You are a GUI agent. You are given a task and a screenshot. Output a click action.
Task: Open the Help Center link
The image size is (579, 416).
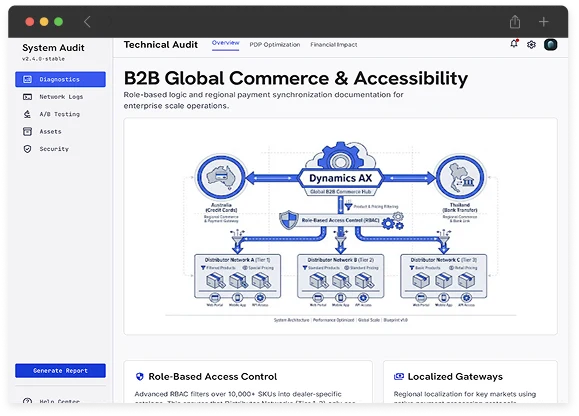coord(59,401)
